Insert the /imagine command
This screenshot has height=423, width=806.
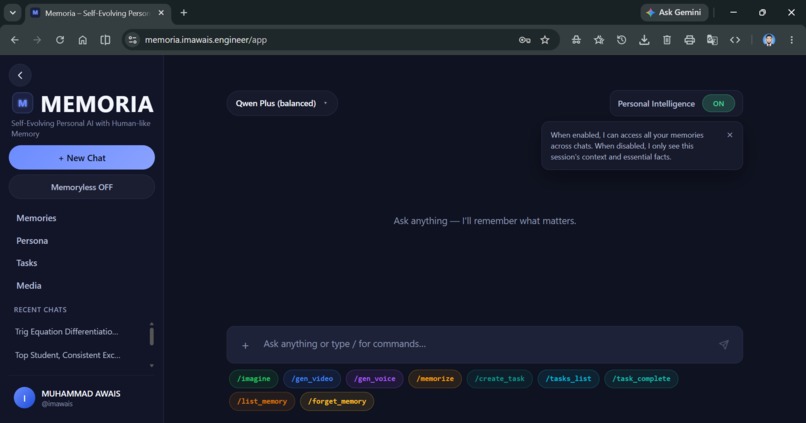[x=253, y=379]
